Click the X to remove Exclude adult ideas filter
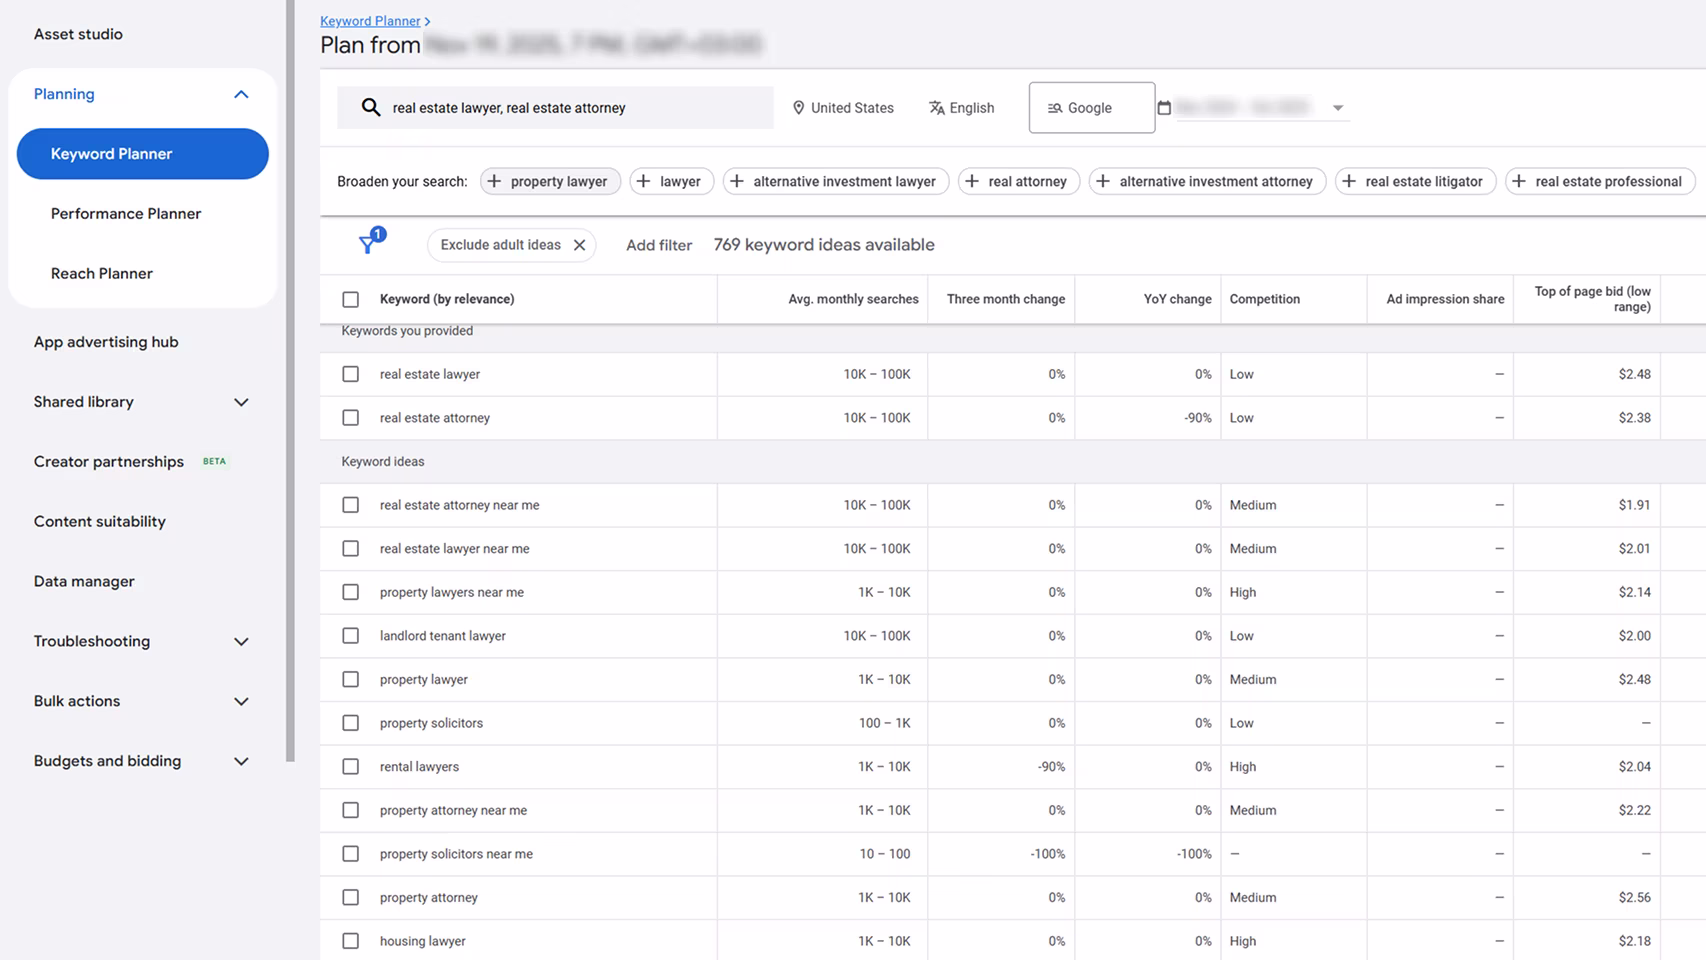The width and height of the screenshot is (1706, 960). pos(579,244)
